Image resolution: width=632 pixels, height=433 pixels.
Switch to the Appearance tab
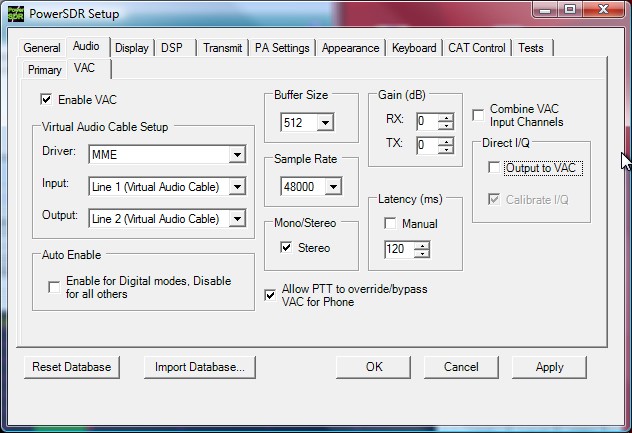coord(351,48)
